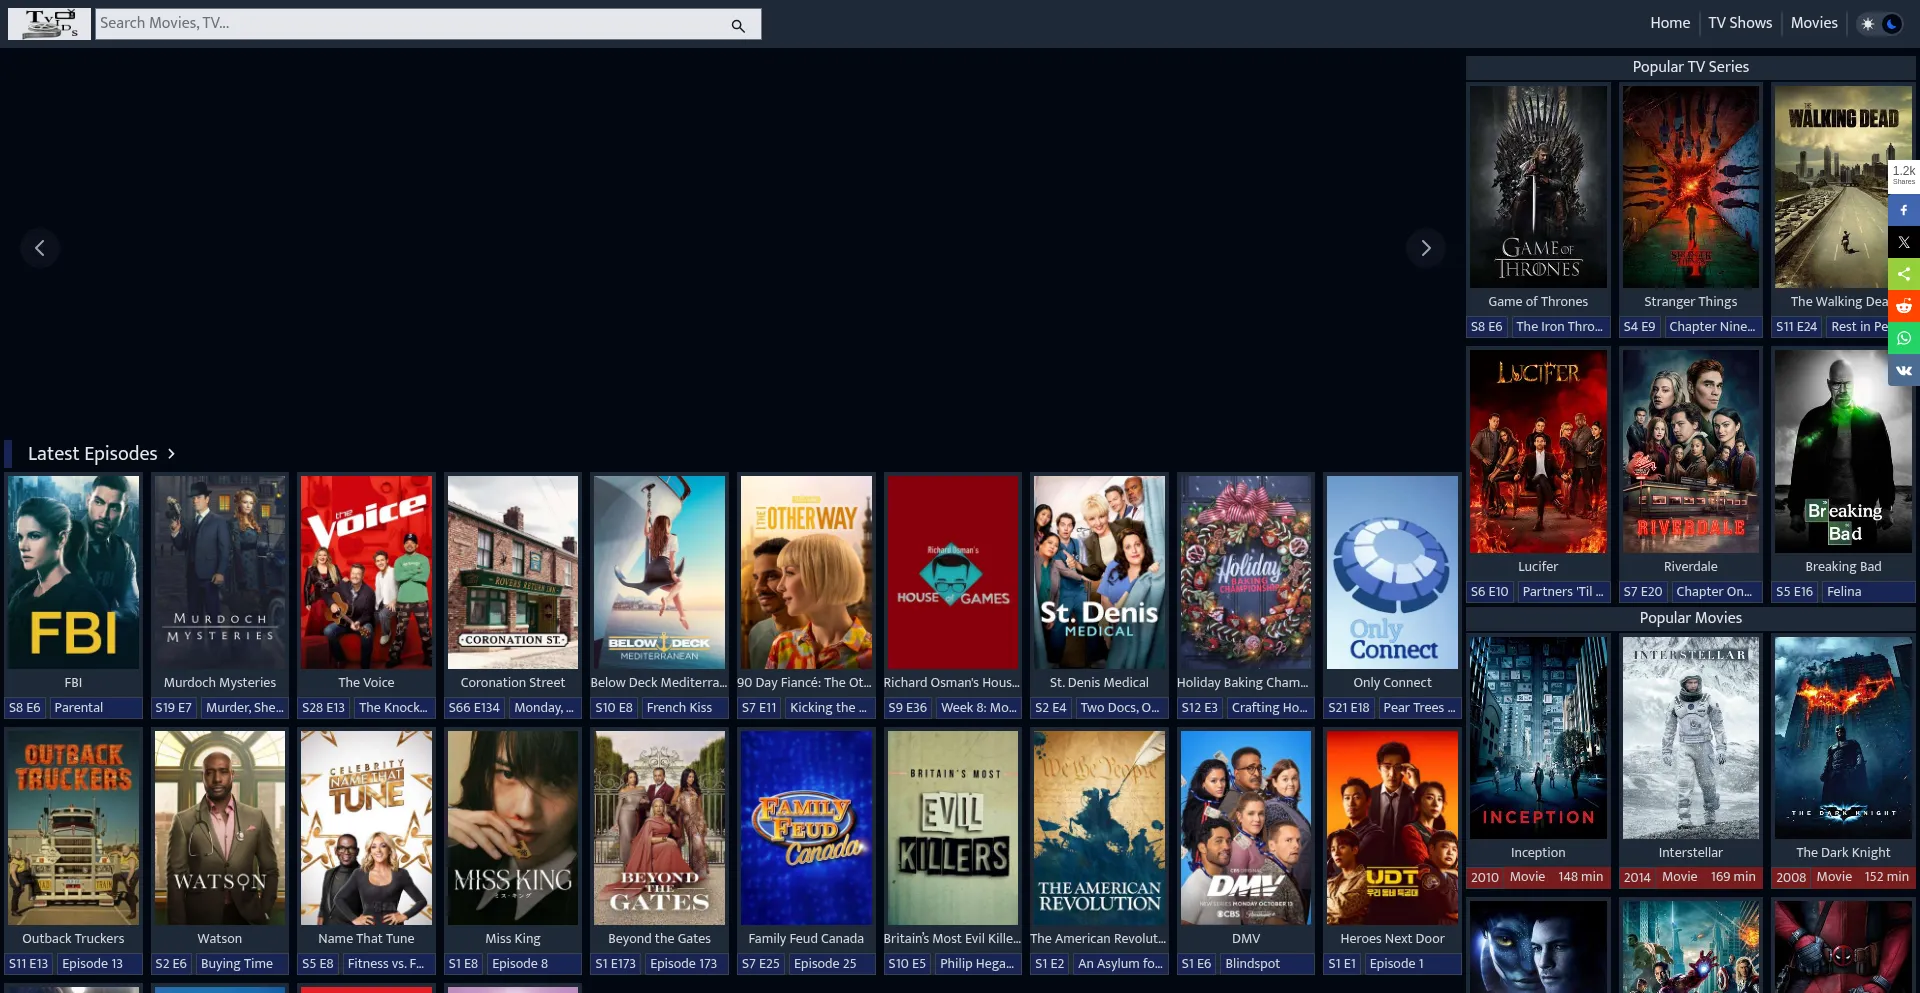Open the Beyond the Gates poster
Image resolution: width=1920 pixels, height=993 pixels.
click(x=659, y=828)
